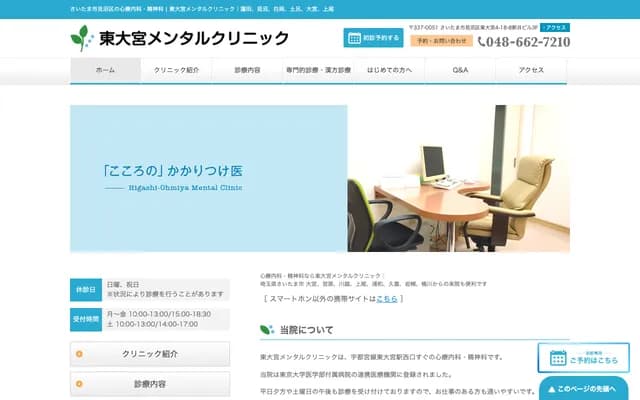
Task: Follow the こちら mobile site link
Action: pos(387,299)
